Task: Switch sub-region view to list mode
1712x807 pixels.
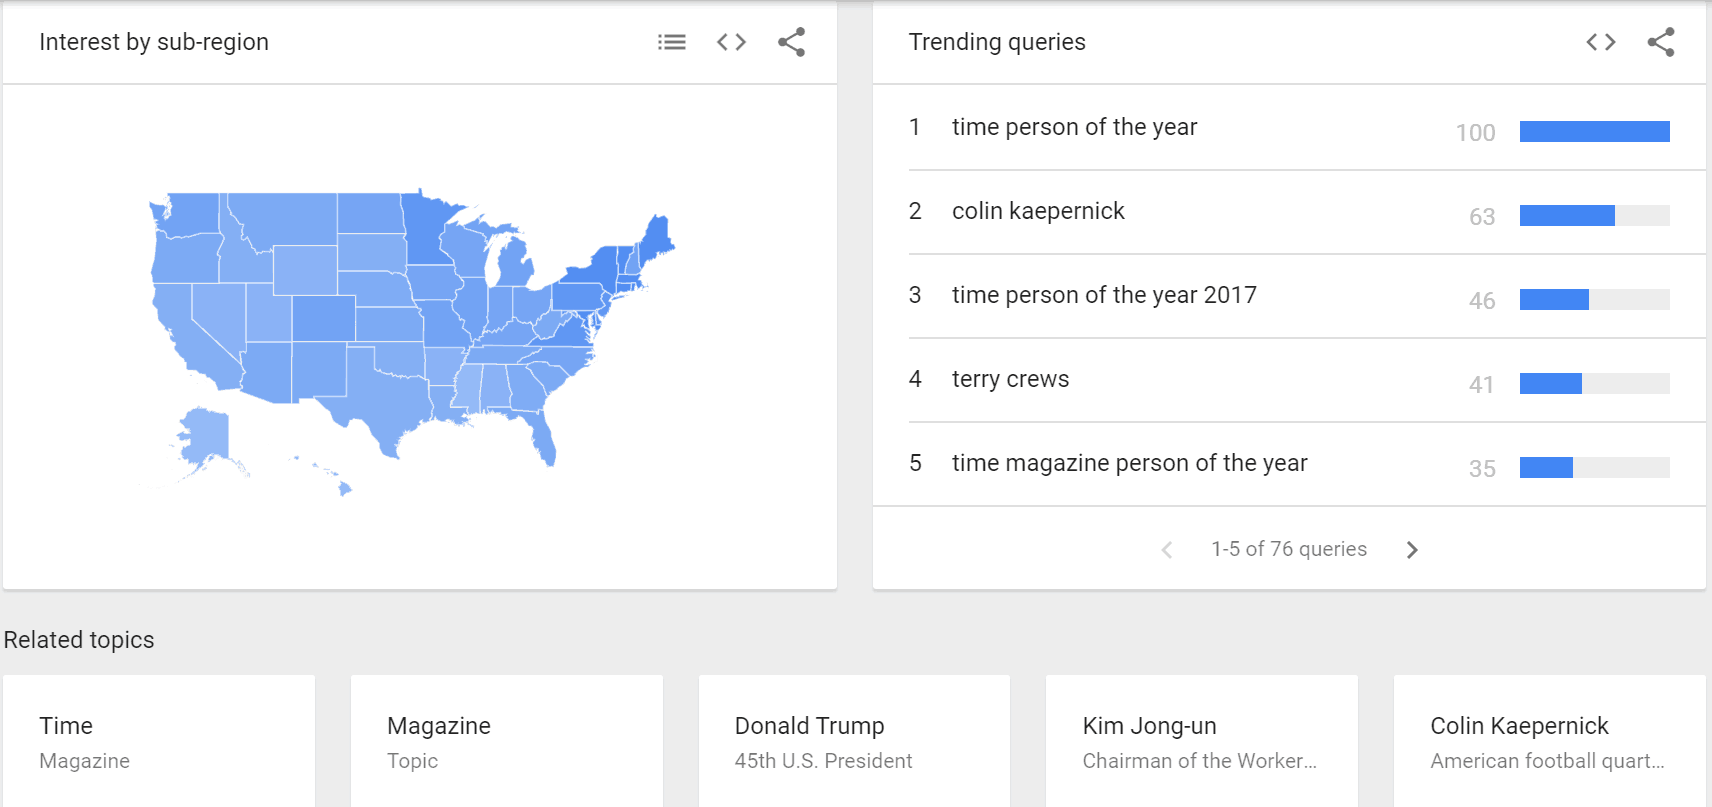Action: (672, 42)
